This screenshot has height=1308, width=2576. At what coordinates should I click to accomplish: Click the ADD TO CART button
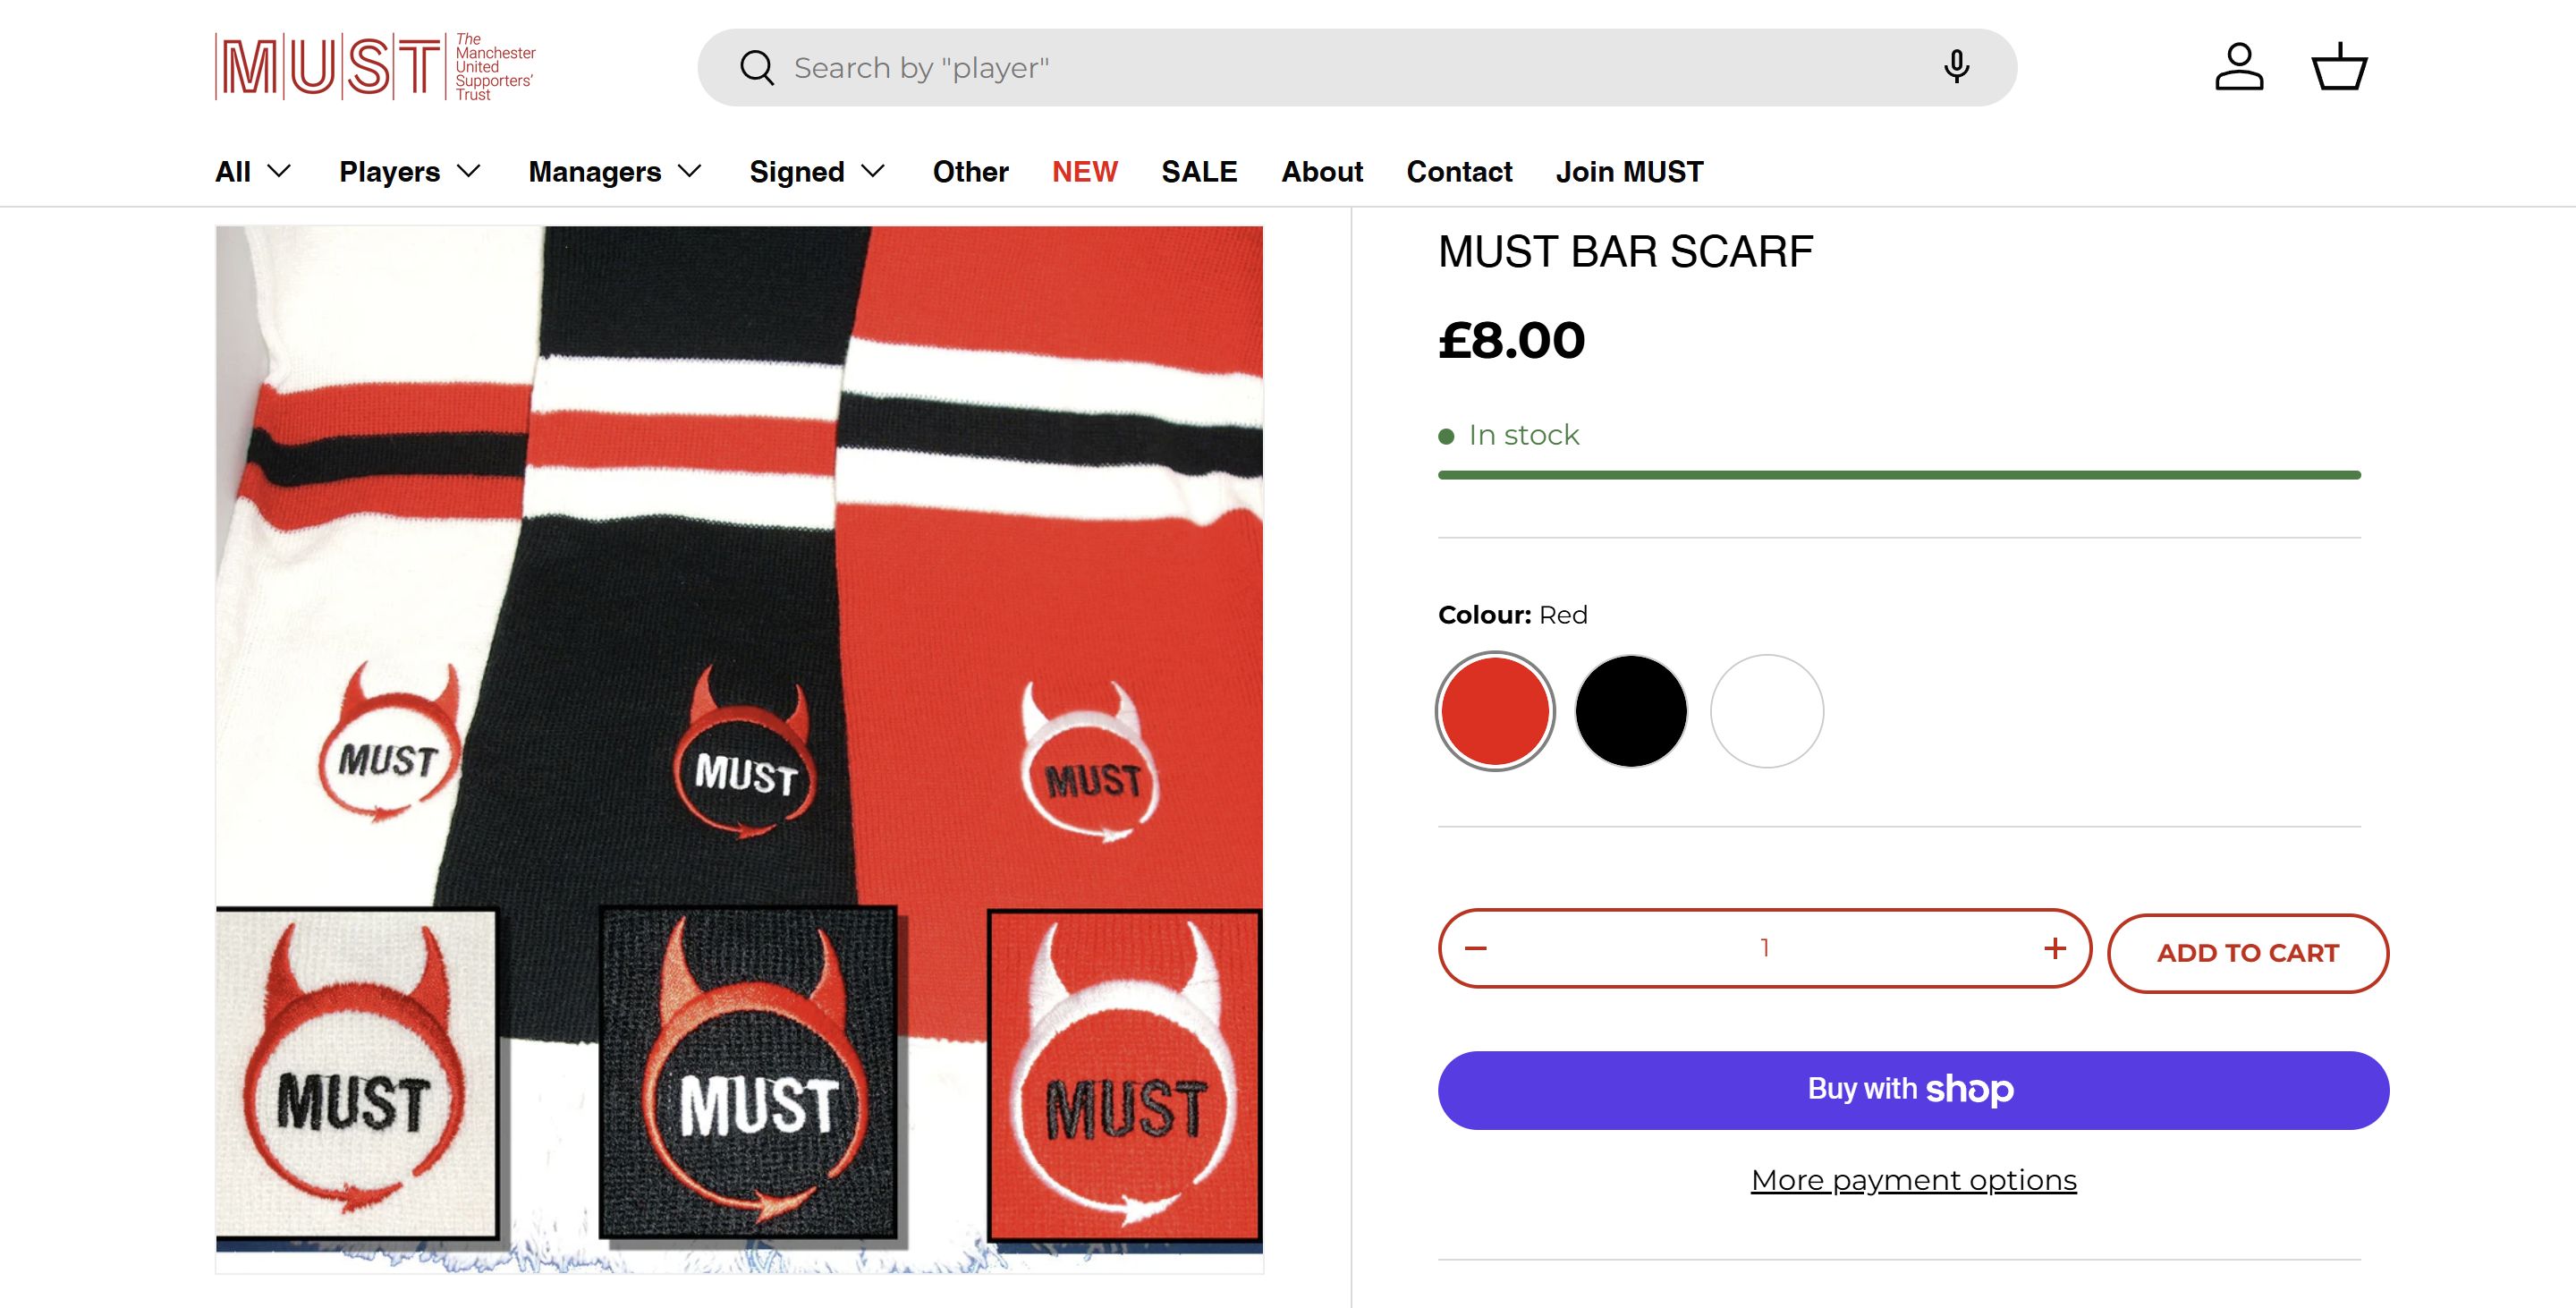(x=2247, y=953)
